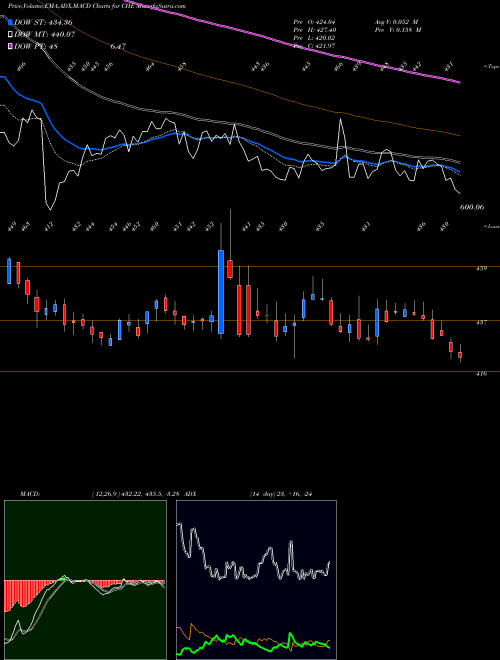Click the MACD values '(12,26,9) 432.22, 435.5, -3.28'

pyautogui.click(x=135, y=494)
